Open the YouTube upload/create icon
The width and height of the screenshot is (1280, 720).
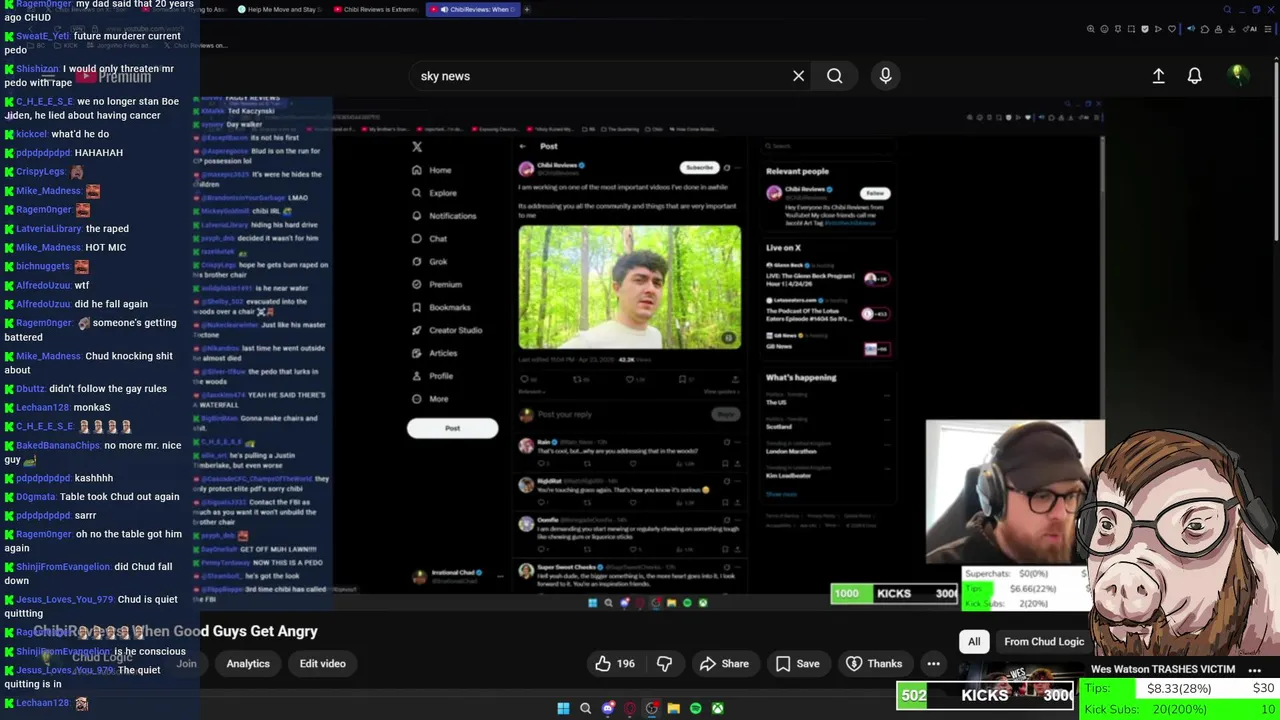point(1158,76)
